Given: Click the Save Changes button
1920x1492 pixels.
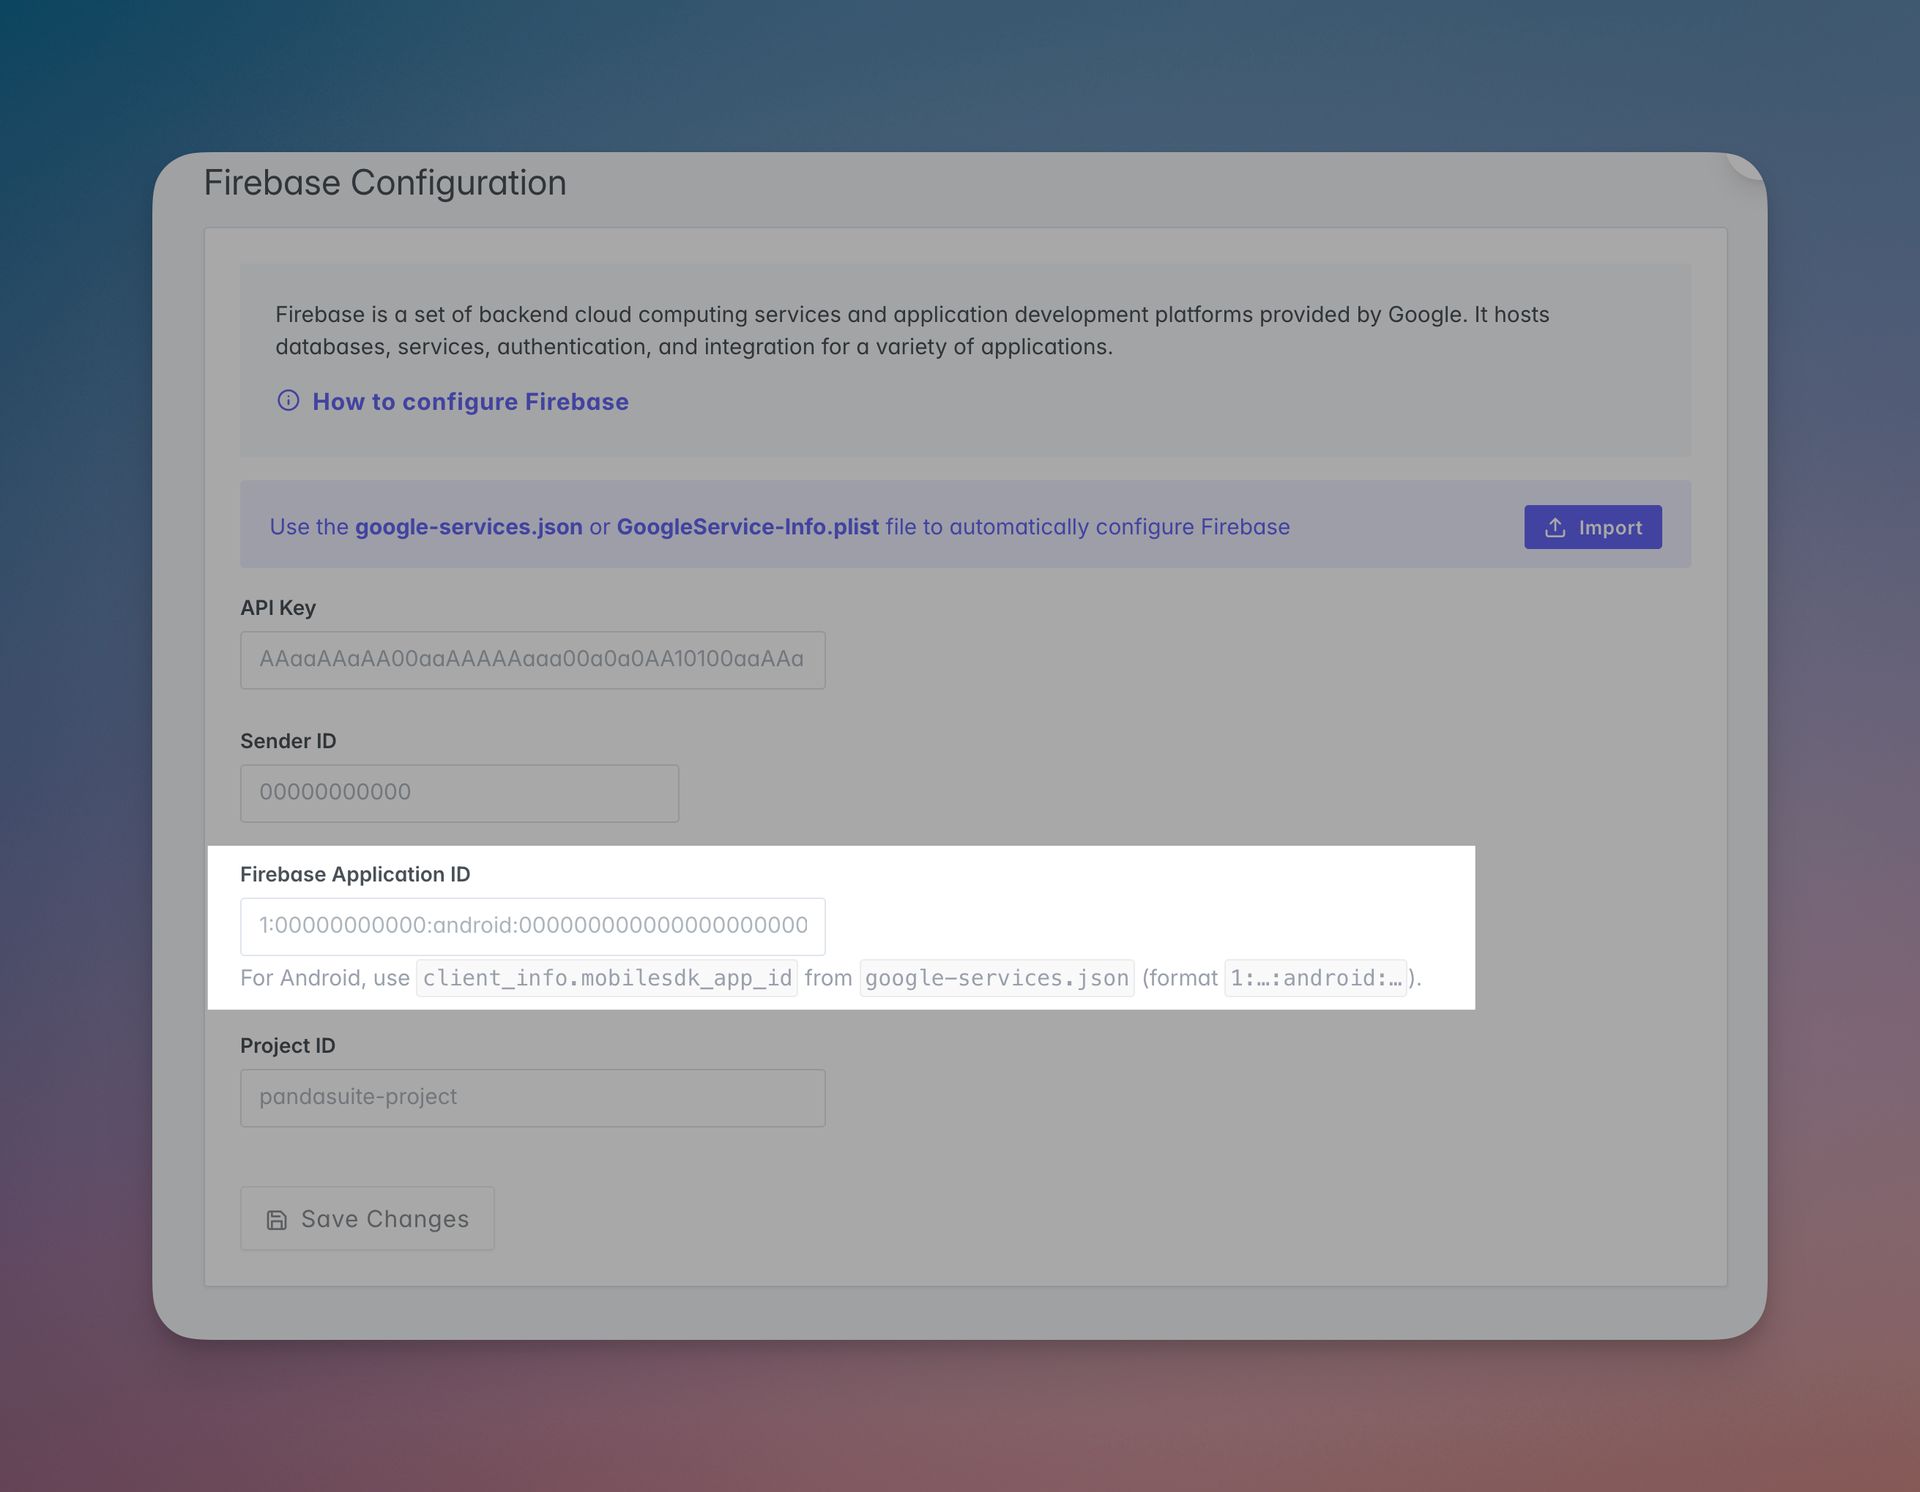Looking at the screenshot, I should [367, 1218].
